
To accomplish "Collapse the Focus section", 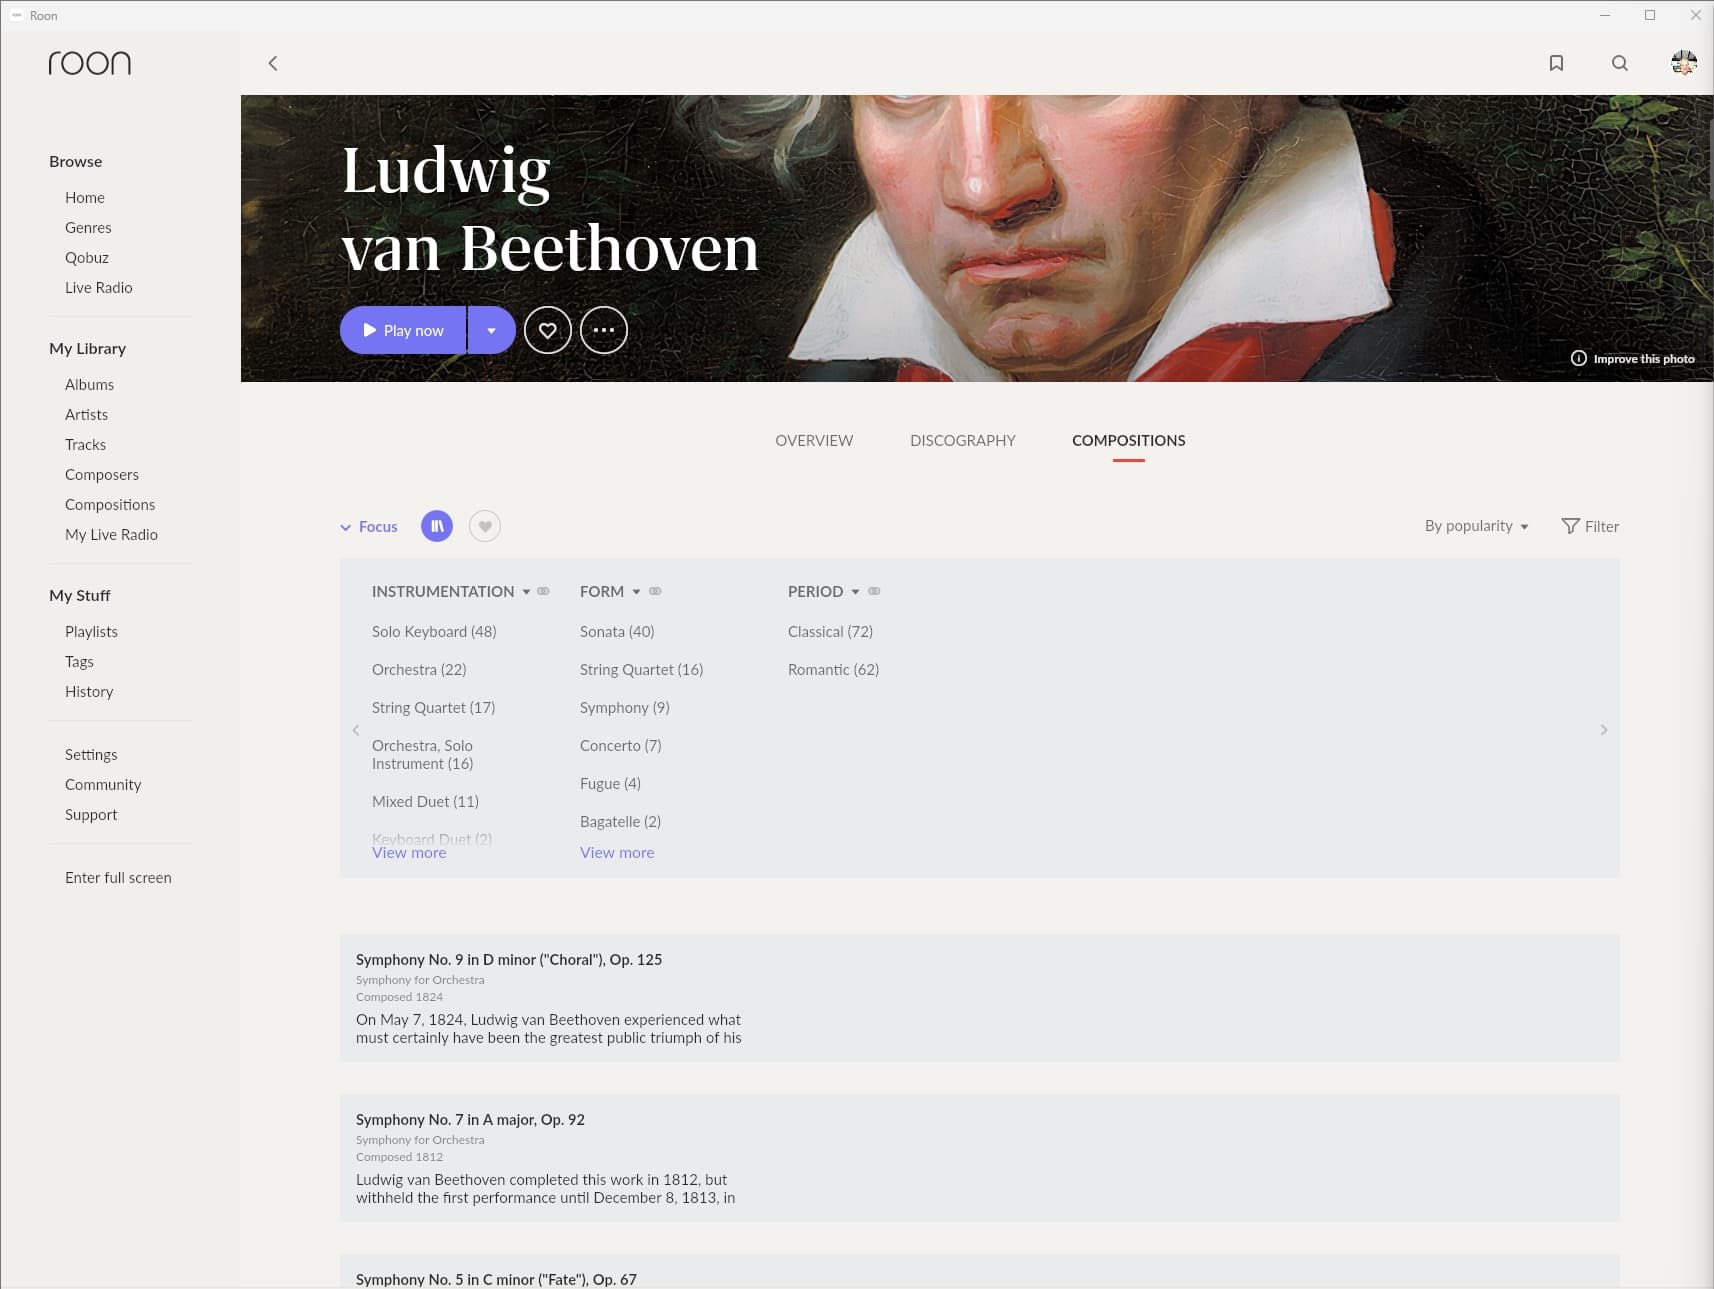I will (369, 526).
